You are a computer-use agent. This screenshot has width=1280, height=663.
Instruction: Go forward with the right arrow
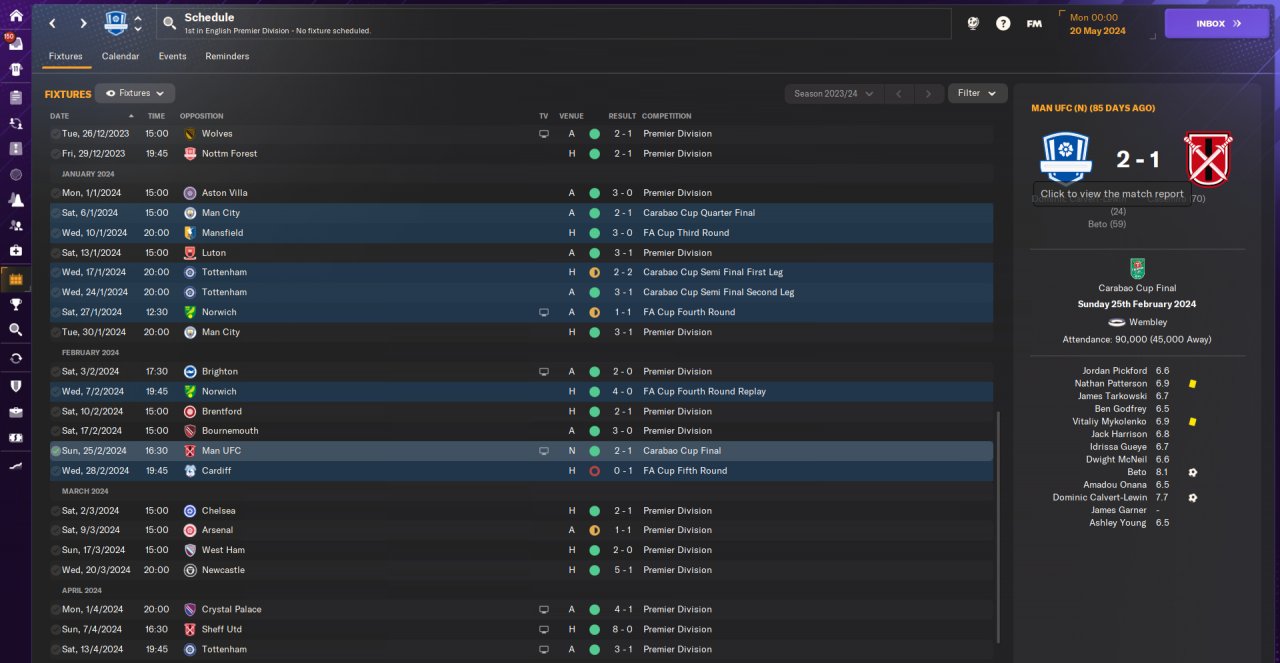(x=83, y=23)
